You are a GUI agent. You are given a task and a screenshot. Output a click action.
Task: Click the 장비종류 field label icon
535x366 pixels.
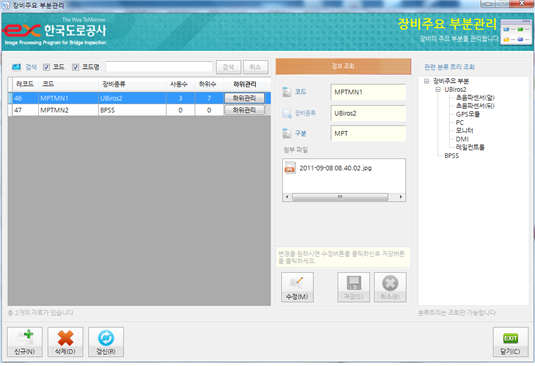pos(287,113)
